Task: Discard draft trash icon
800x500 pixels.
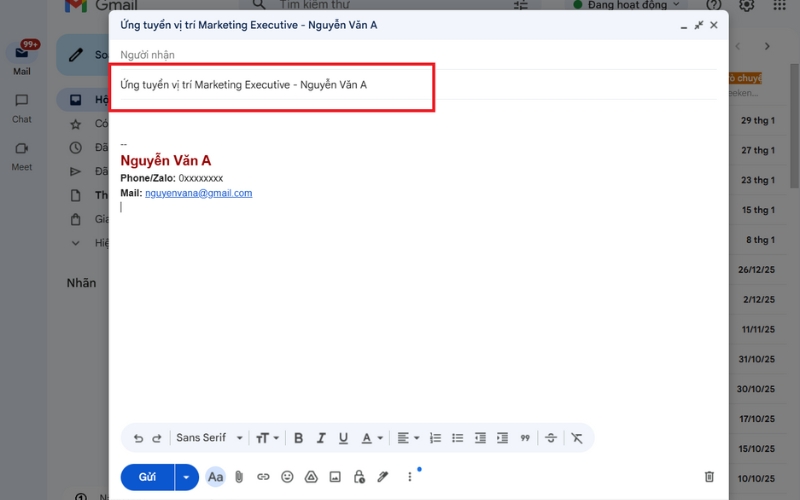Action: click(709, 477)
